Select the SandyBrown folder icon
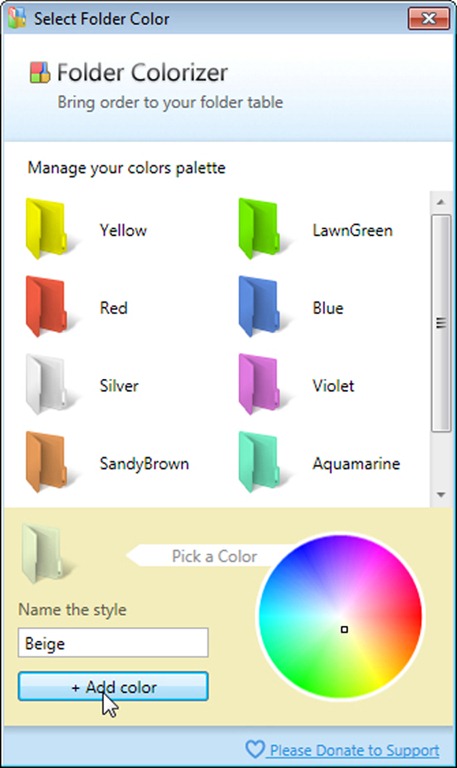Viewport: 457px width, 768px height. tap(46, 461)
